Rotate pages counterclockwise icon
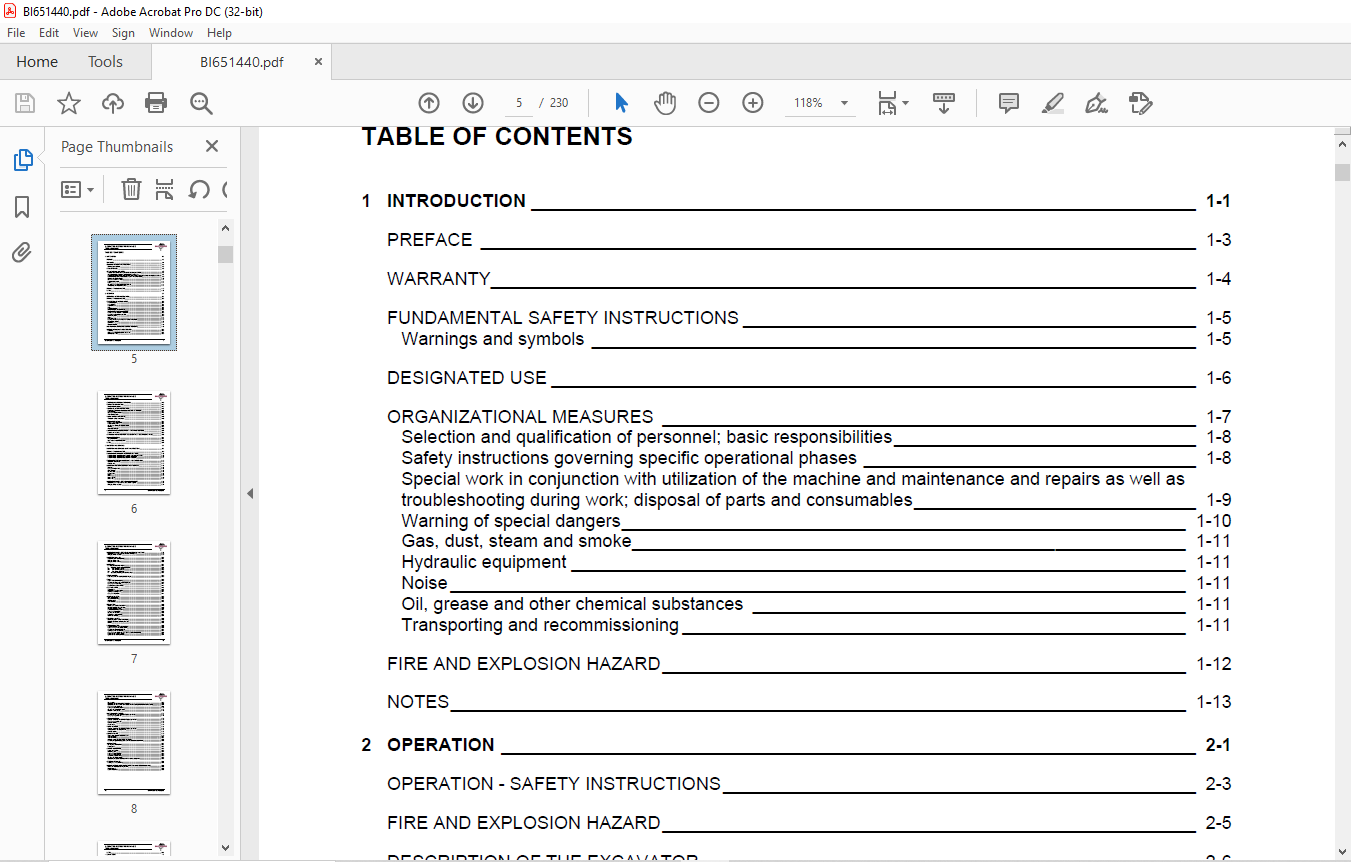1351x862 pixels. point(199,189)
